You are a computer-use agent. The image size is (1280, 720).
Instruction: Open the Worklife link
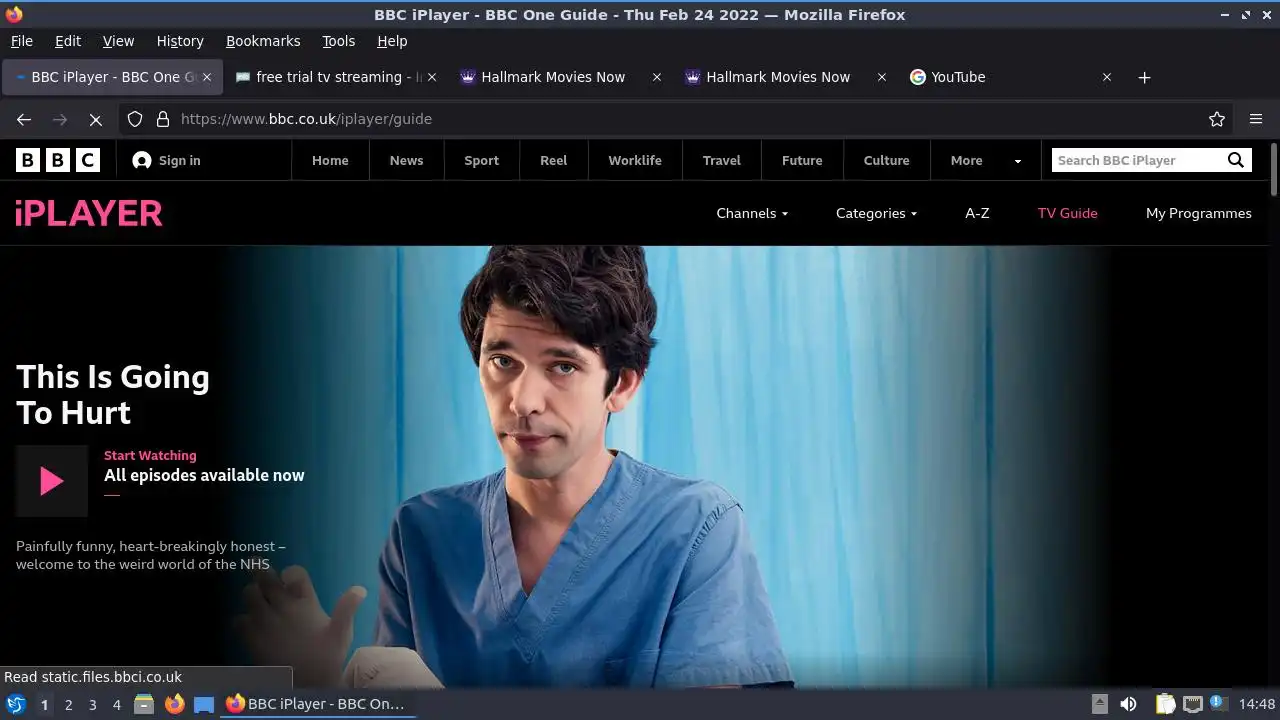click(x=635, y=160)
